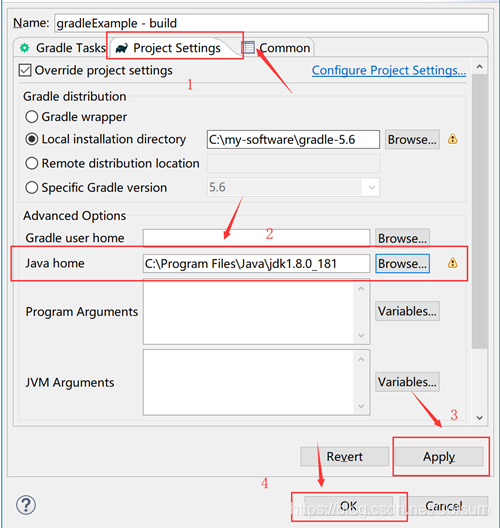Screen dimensions: 500x528
Task: Click inside the JVM Arguments text area
Action: pos(248,383)
